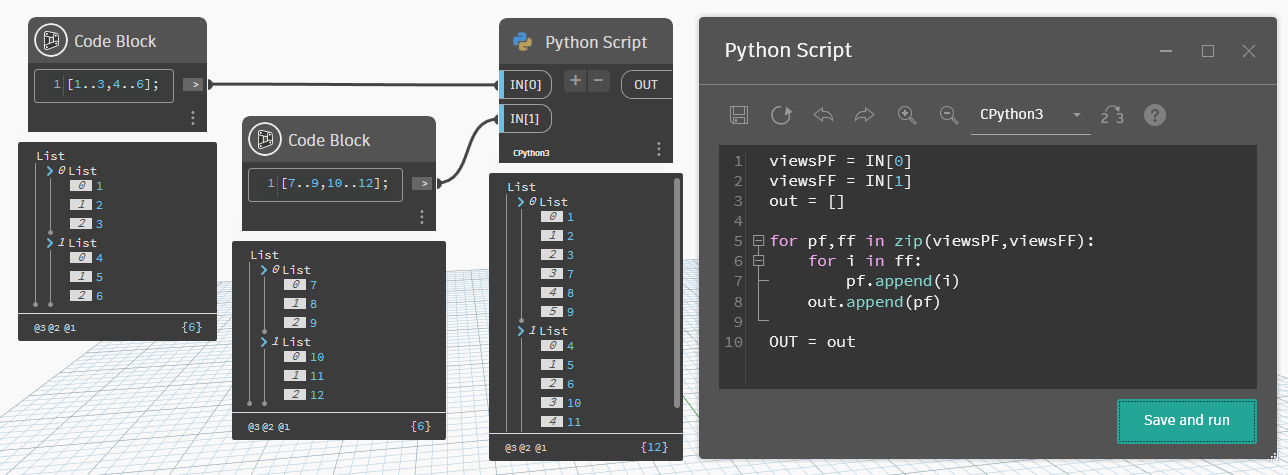1288x475 pixels.
Task: Open the first Code Block's options menu
Action: click(x=193, y=118)
